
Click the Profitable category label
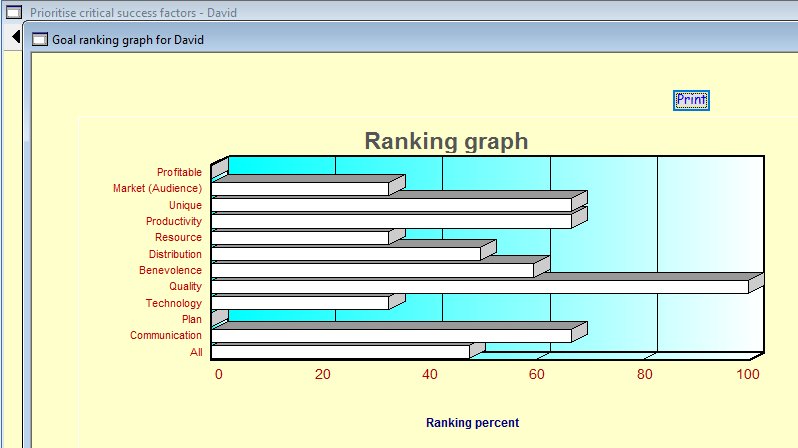coord(179,172)
